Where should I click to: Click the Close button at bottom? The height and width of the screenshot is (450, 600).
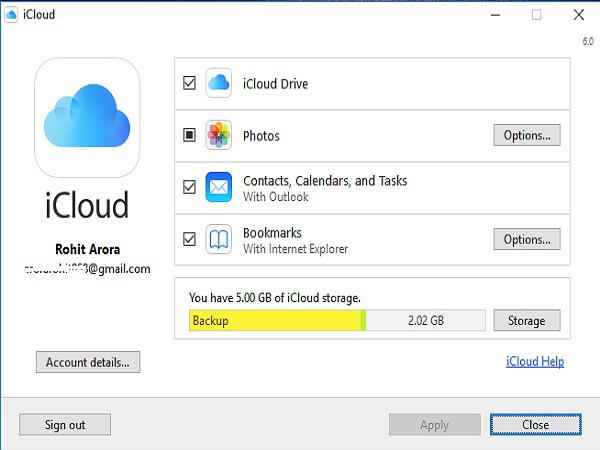[535, 424]
